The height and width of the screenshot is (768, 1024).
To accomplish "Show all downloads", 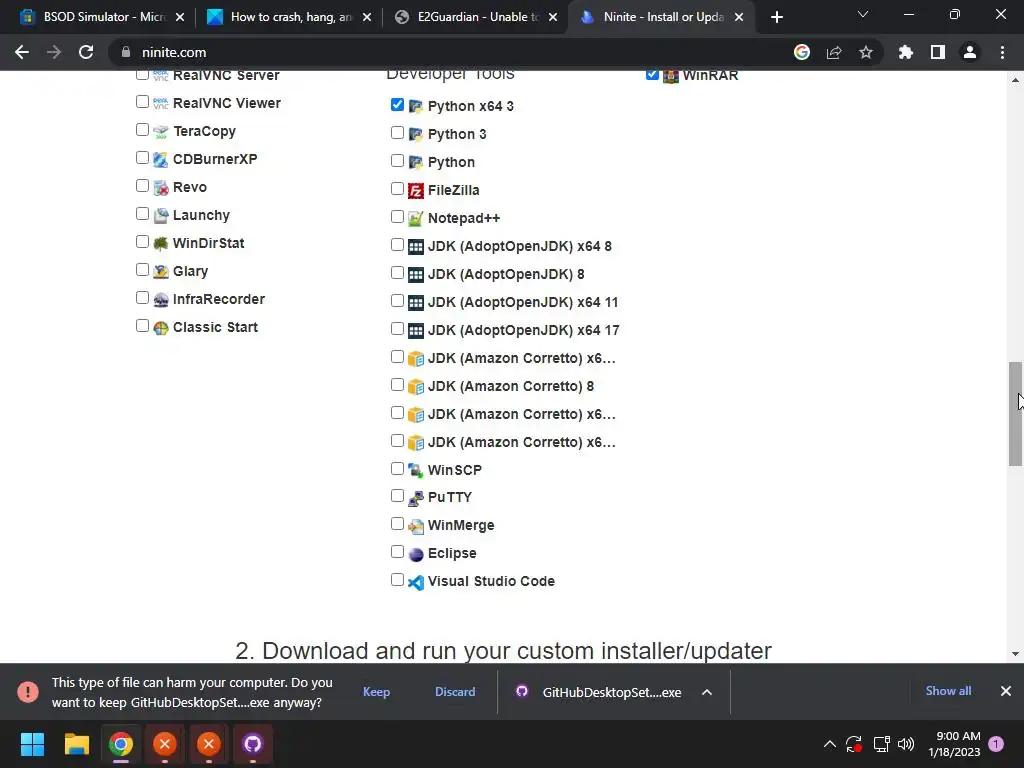I will 948,691.
